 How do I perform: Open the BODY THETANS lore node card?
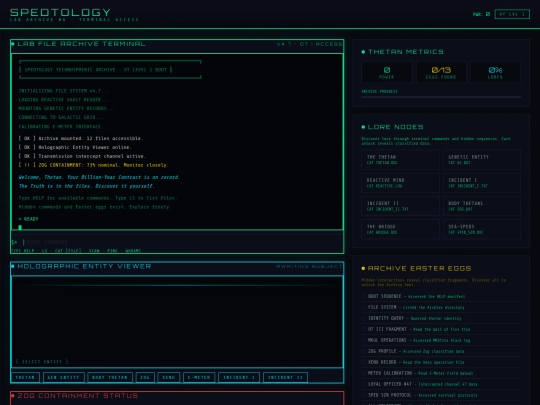(482, 206)
